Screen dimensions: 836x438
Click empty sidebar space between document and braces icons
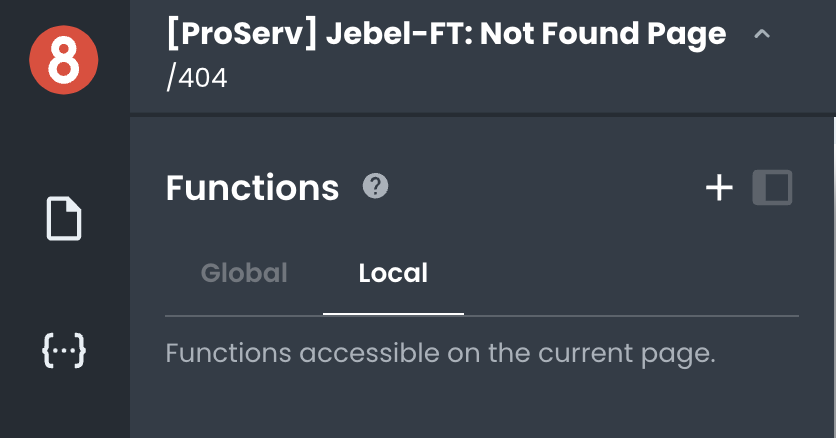tap(64, 285)
